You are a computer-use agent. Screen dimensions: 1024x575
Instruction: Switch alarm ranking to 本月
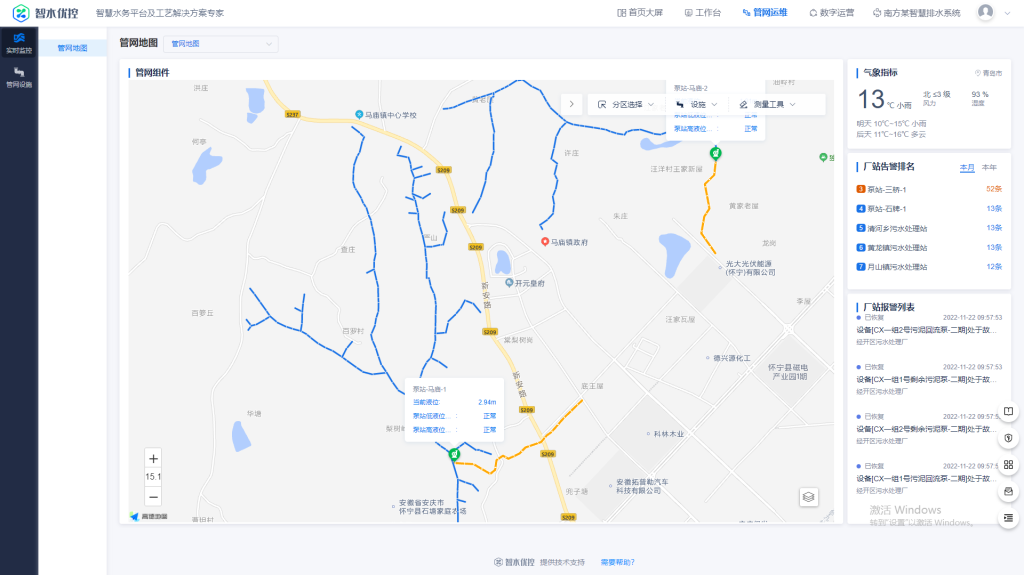pyautogui.click(x=967, y=167)
